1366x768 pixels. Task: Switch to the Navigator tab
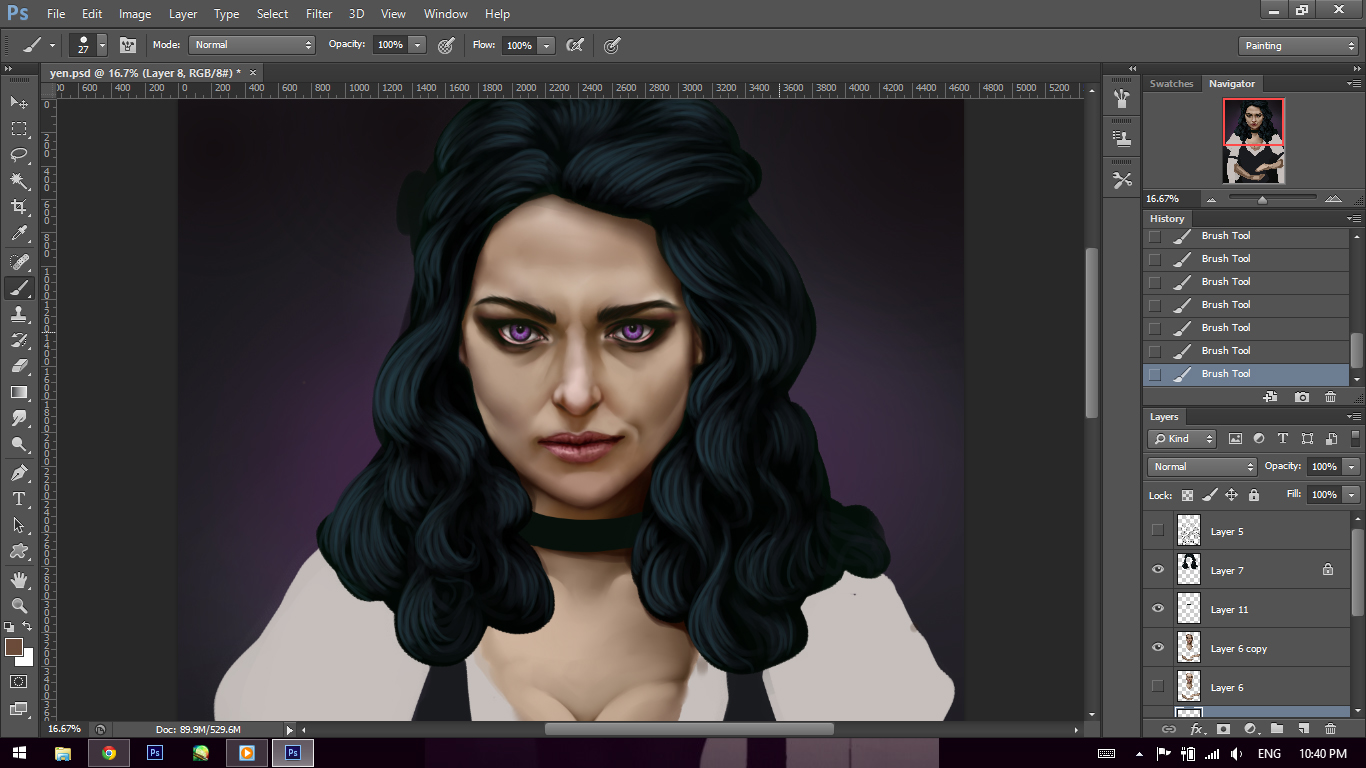click(x=1231, y=84)
